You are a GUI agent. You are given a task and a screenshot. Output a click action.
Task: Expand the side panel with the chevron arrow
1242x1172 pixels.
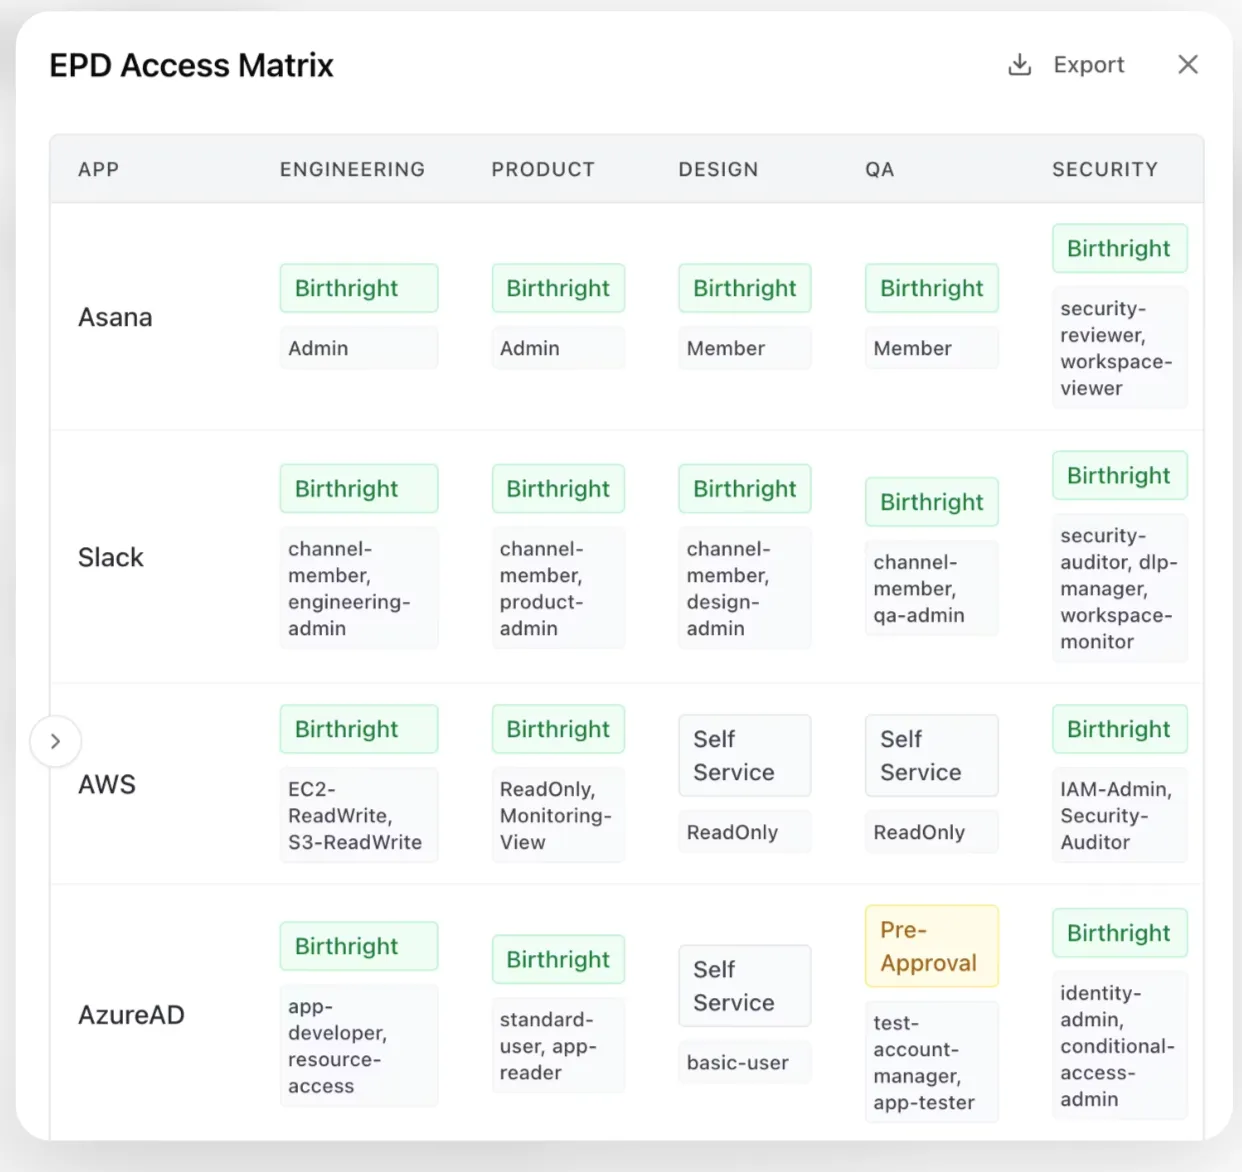tap(55, 741)
